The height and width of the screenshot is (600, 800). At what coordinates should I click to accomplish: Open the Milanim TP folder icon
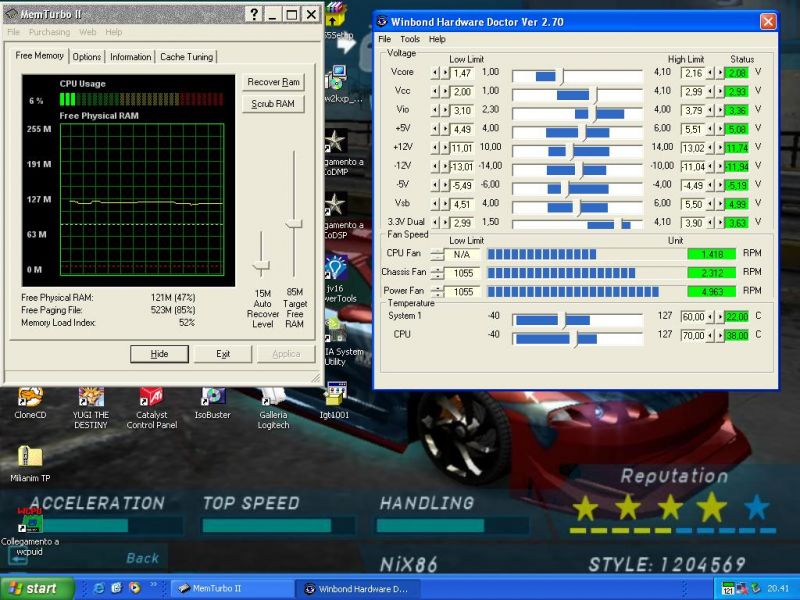[x=30, y=456]
